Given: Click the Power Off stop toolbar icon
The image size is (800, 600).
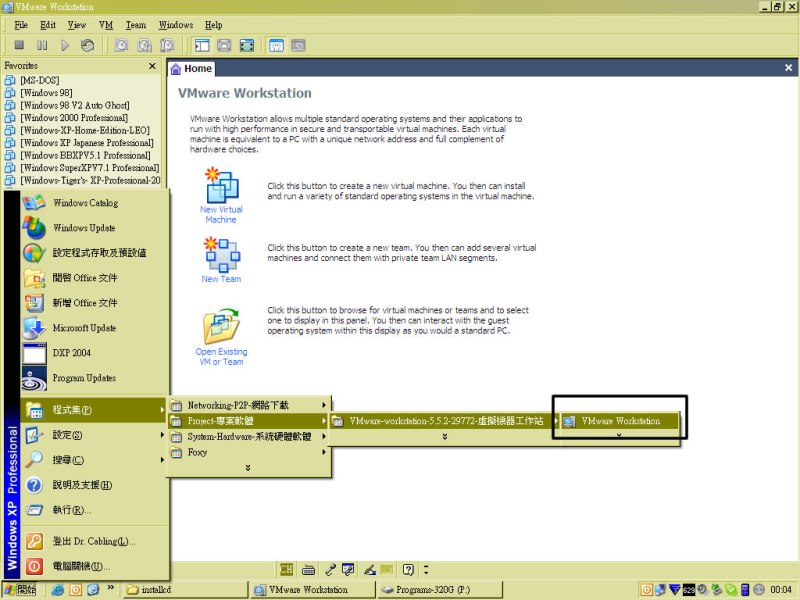Looking at the screenshot, I should click(x=19, y=45).
